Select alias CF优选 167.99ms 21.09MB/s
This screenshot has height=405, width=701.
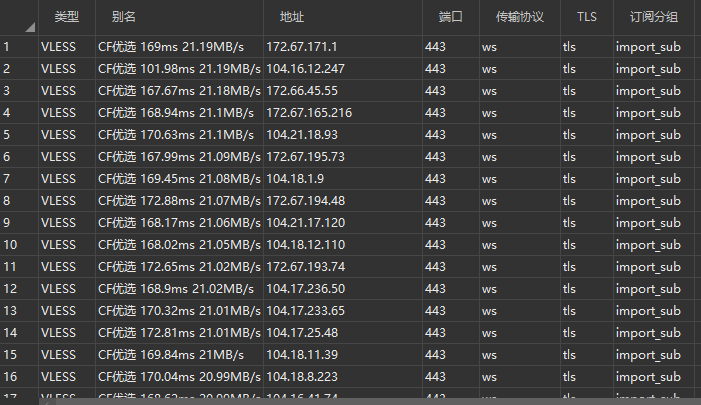179,157
